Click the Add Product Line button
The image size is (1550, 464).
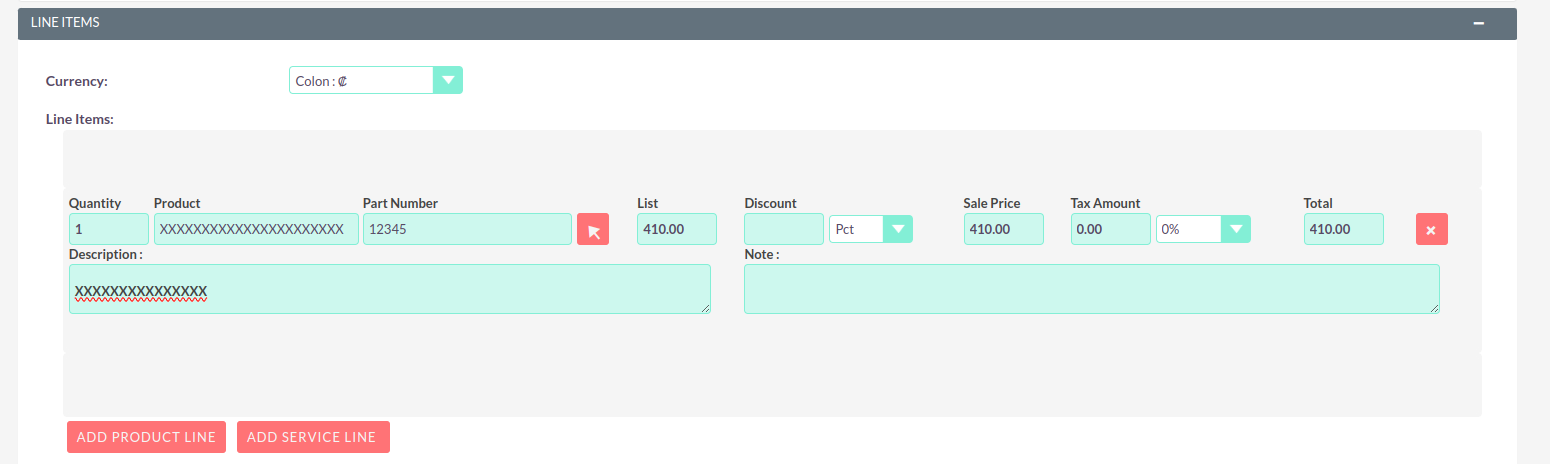point(146,437)
